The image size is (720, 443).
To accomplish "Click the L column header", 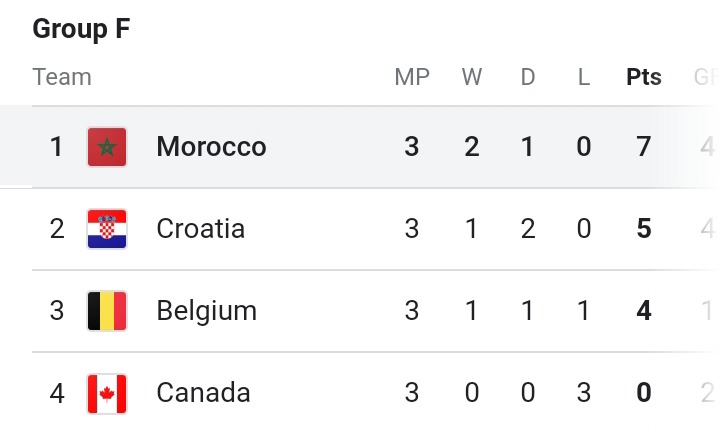I will point(584,77).
